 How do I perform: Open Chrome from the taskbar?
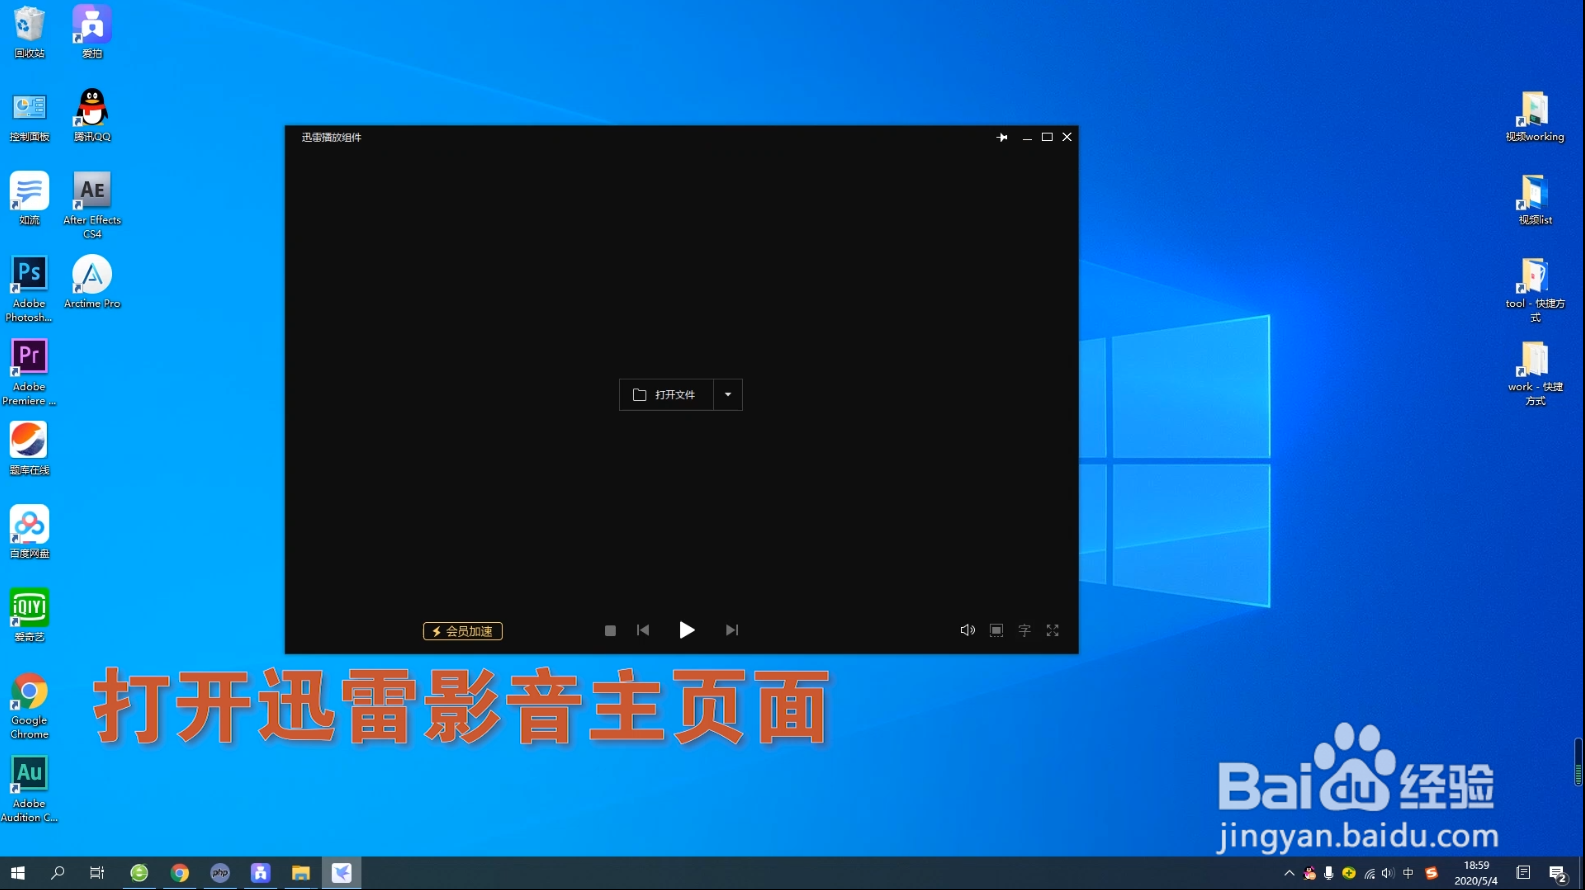180,873
